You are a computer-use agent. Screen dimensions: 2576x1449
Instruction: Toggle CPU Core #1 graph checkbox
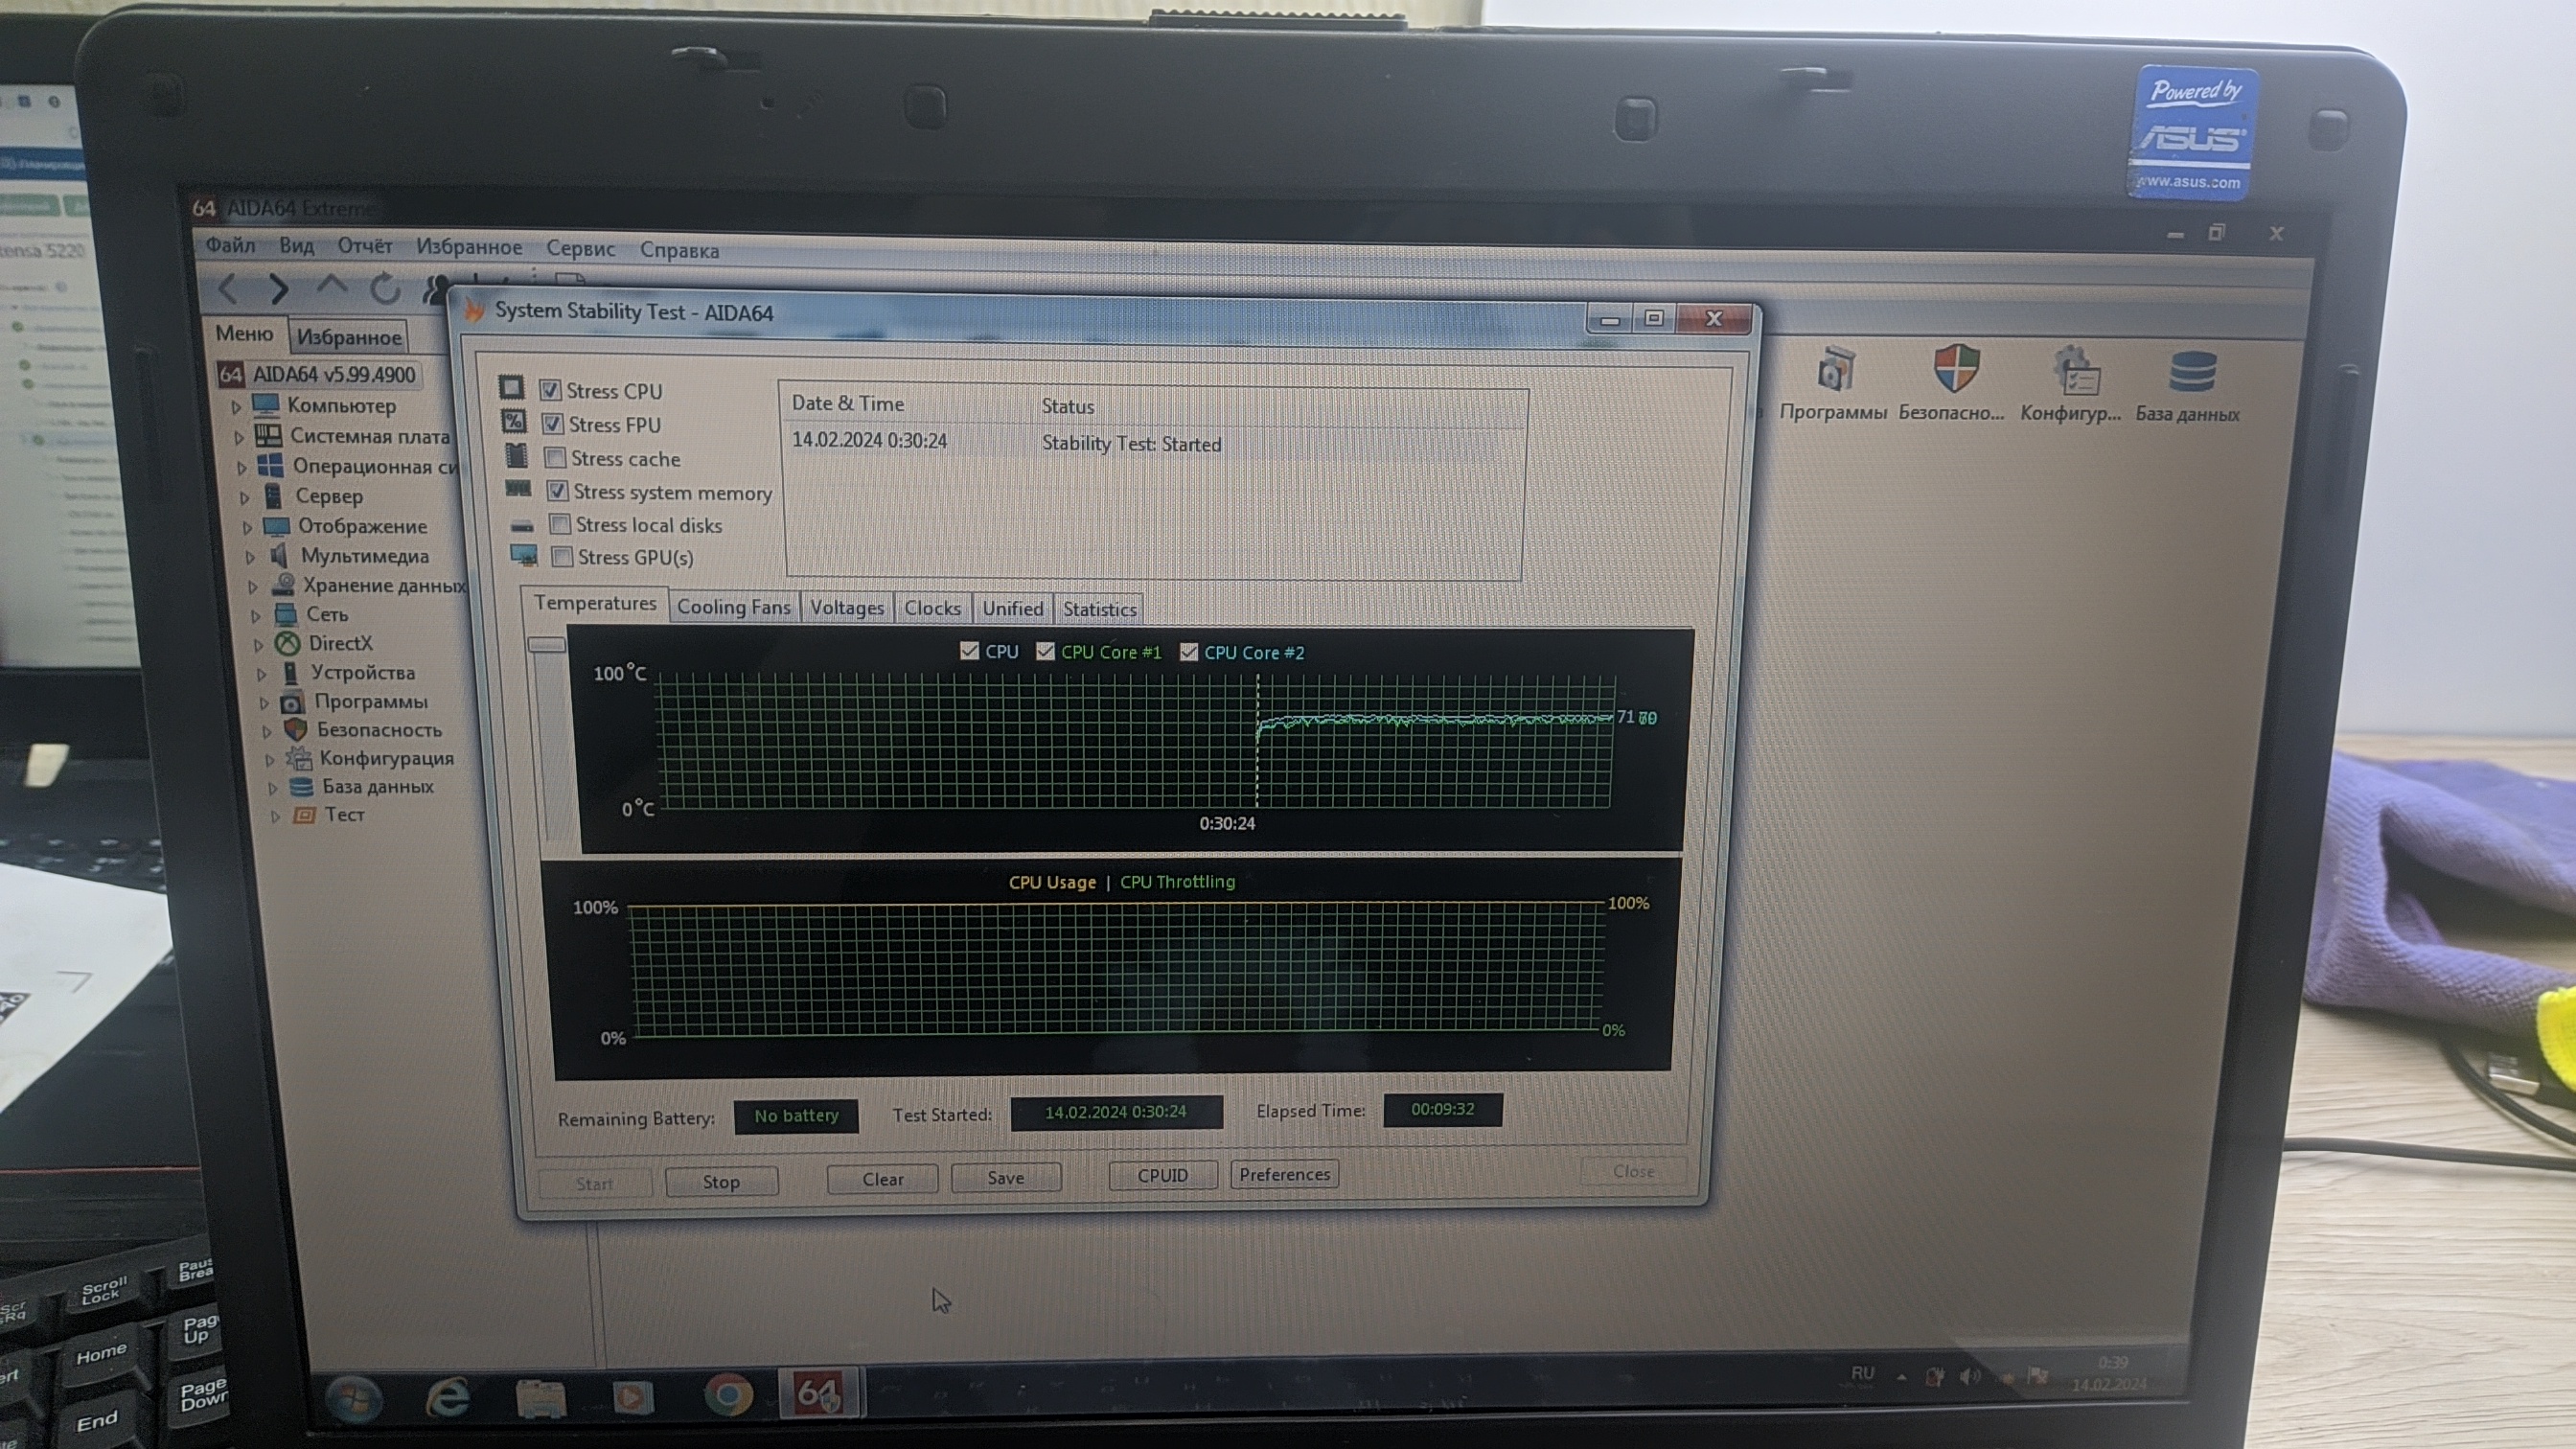[1045, 651]
